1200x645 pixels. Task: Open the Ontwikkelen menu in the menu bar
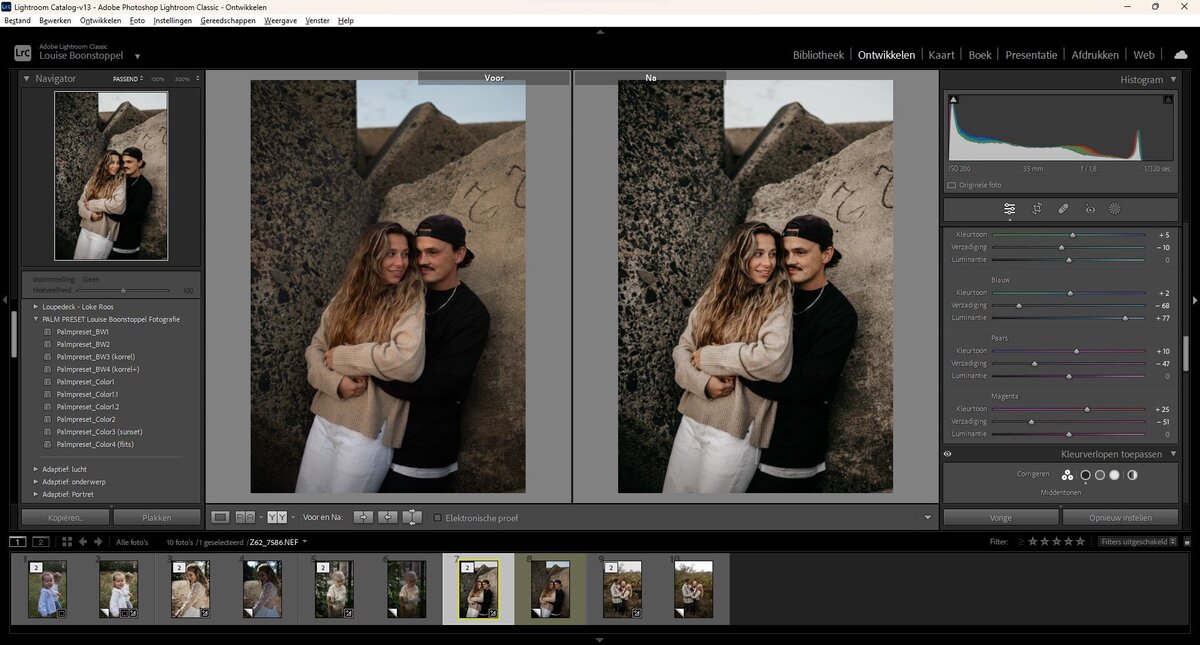100,20
